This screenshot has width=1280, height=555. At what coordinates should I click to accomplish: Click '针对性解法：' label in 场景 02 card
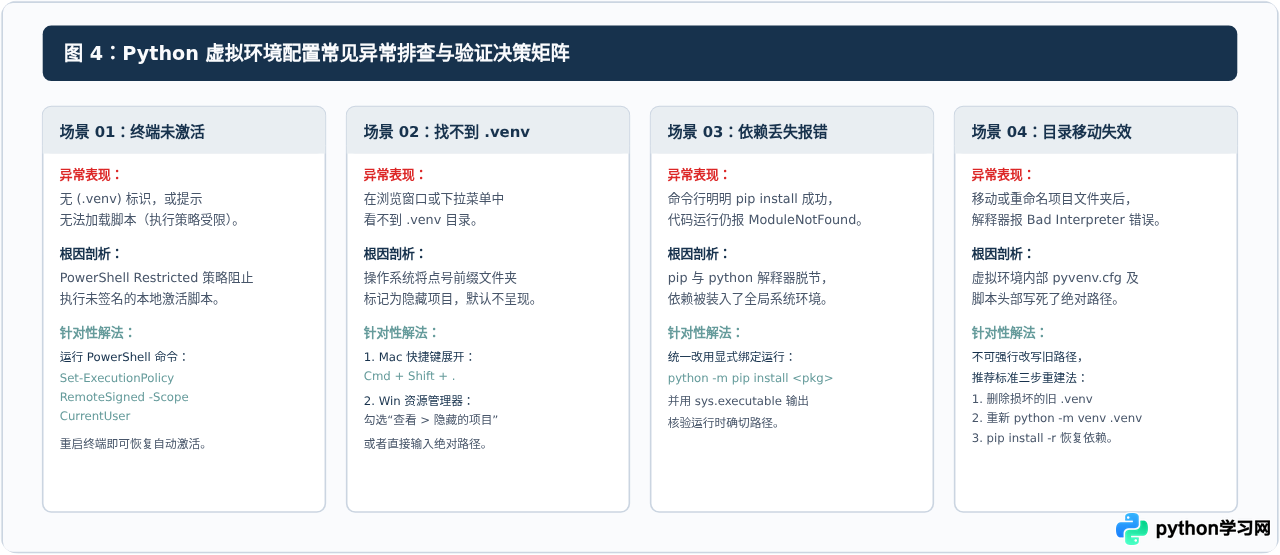click(x=402, y=332)
